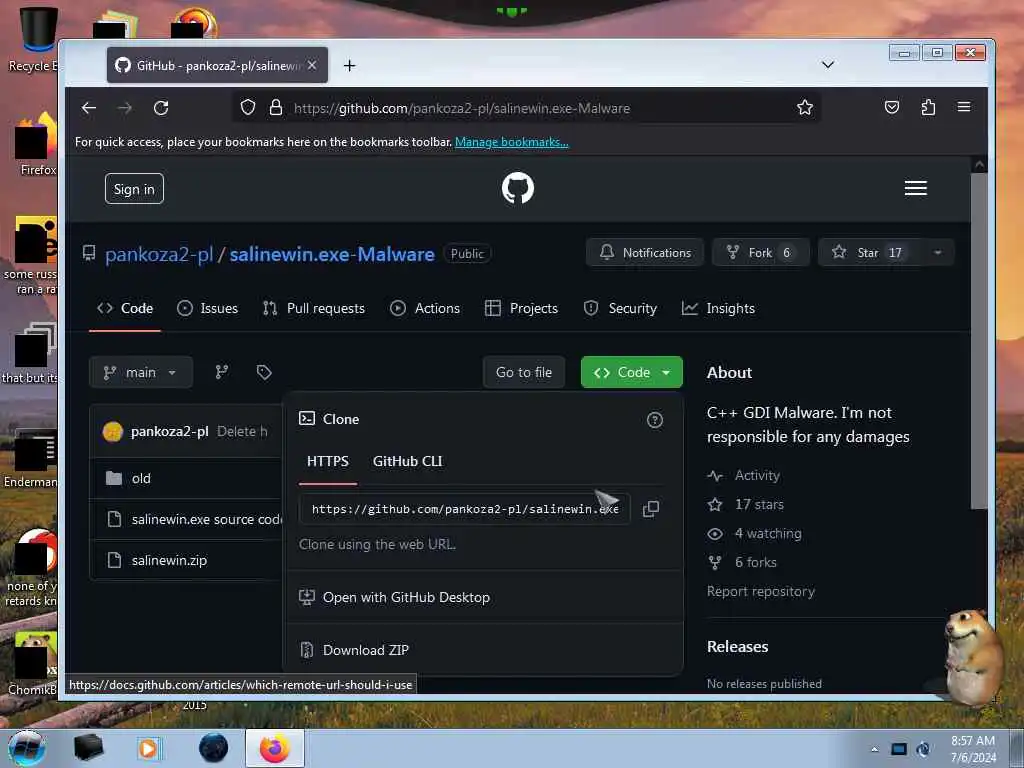1024x768 pixels.
Task: Open the 4 watching link
Action: 755,534
